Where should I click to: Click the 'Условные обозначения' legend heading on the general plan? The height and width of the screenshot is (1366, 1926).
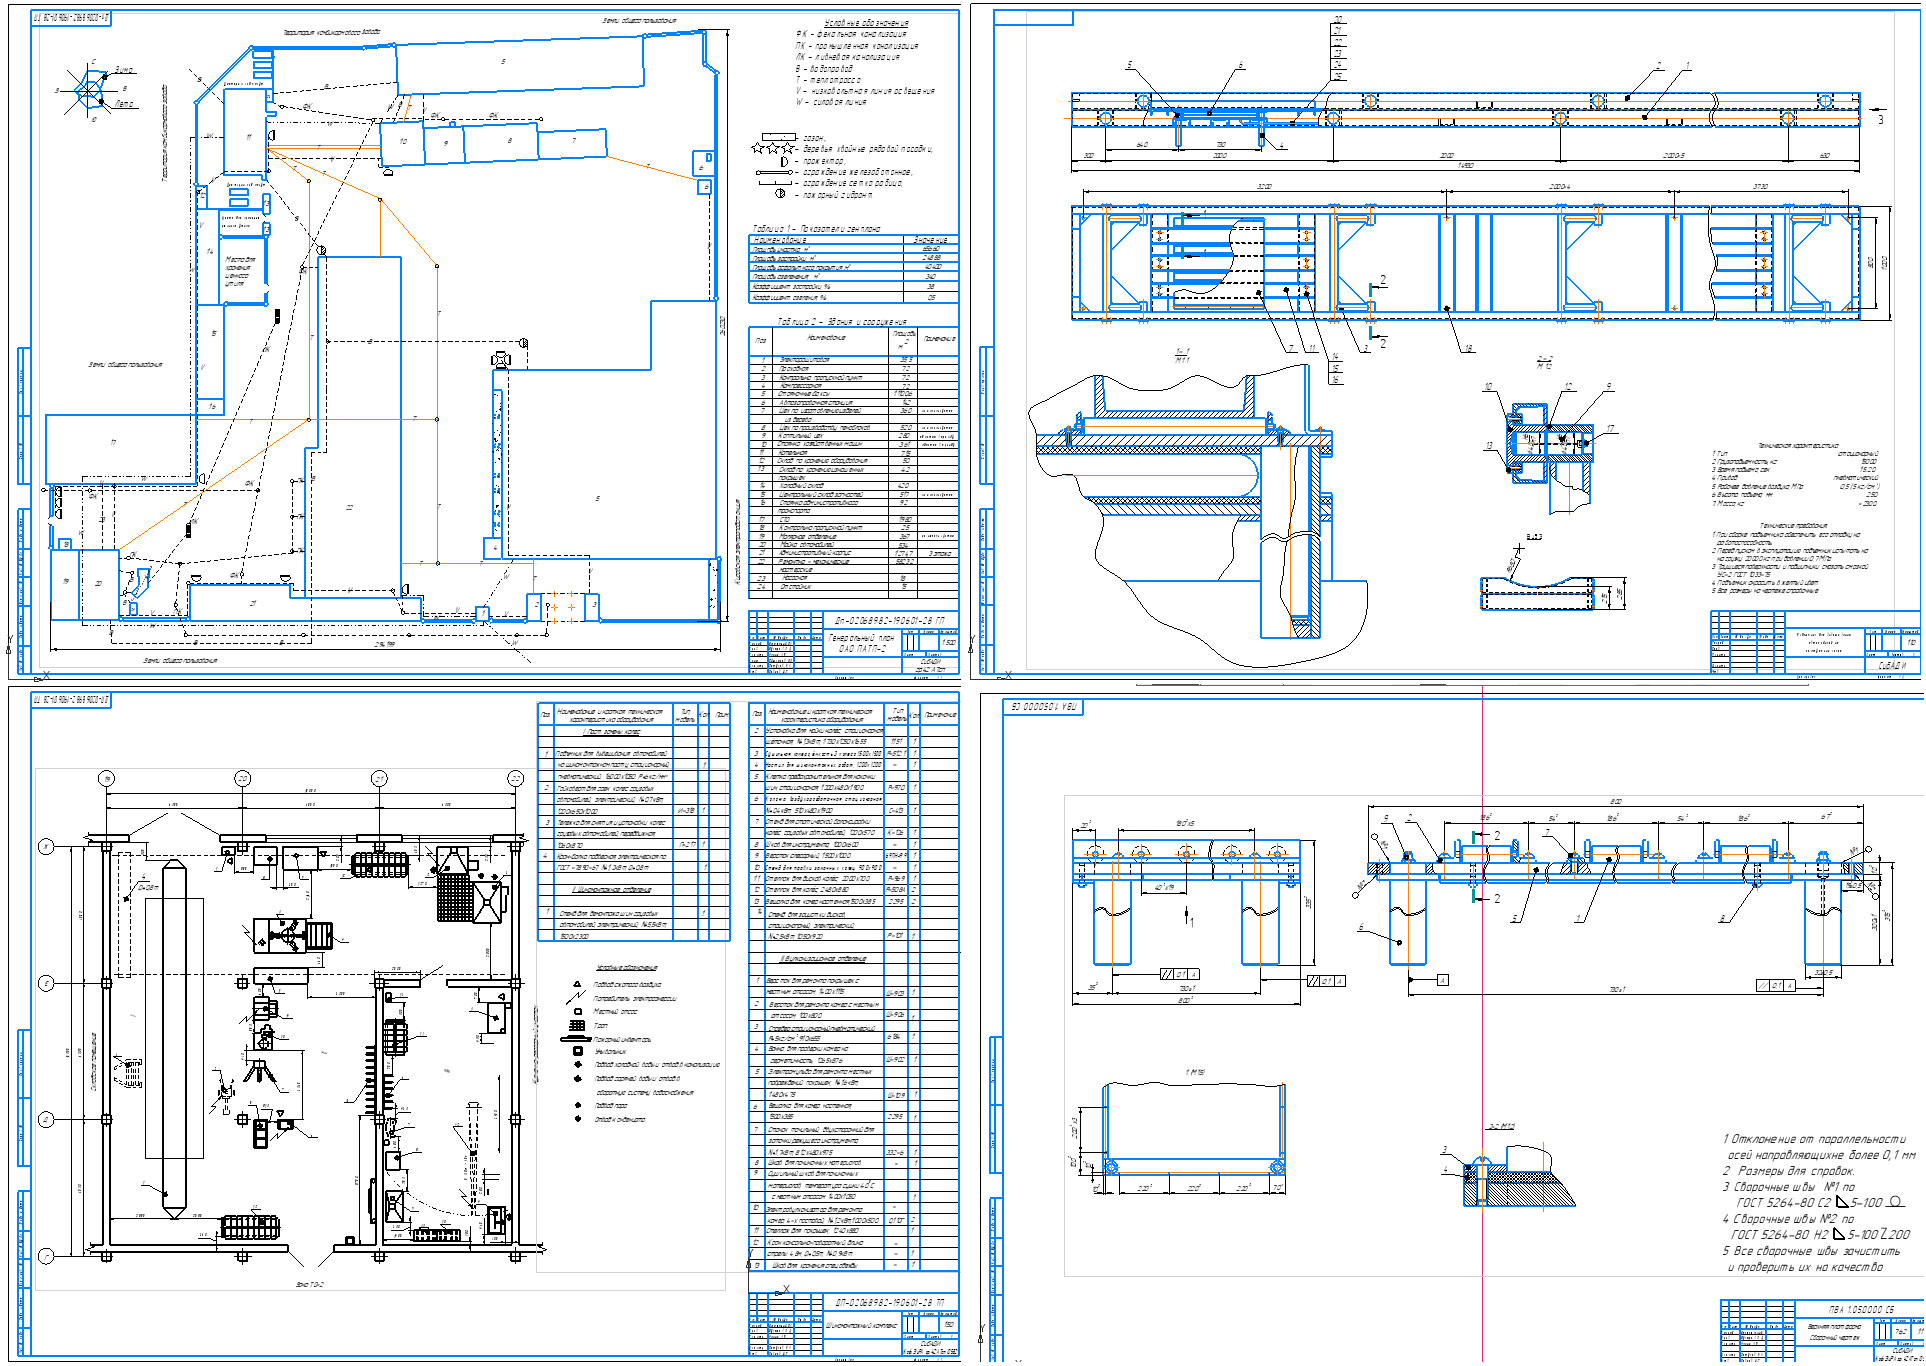866,23
